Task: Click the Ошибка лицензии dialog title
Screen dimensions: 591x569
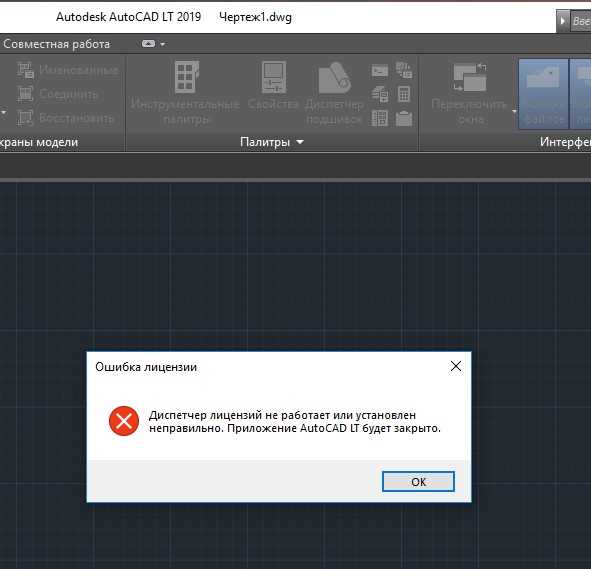Action: click(146, 367)
